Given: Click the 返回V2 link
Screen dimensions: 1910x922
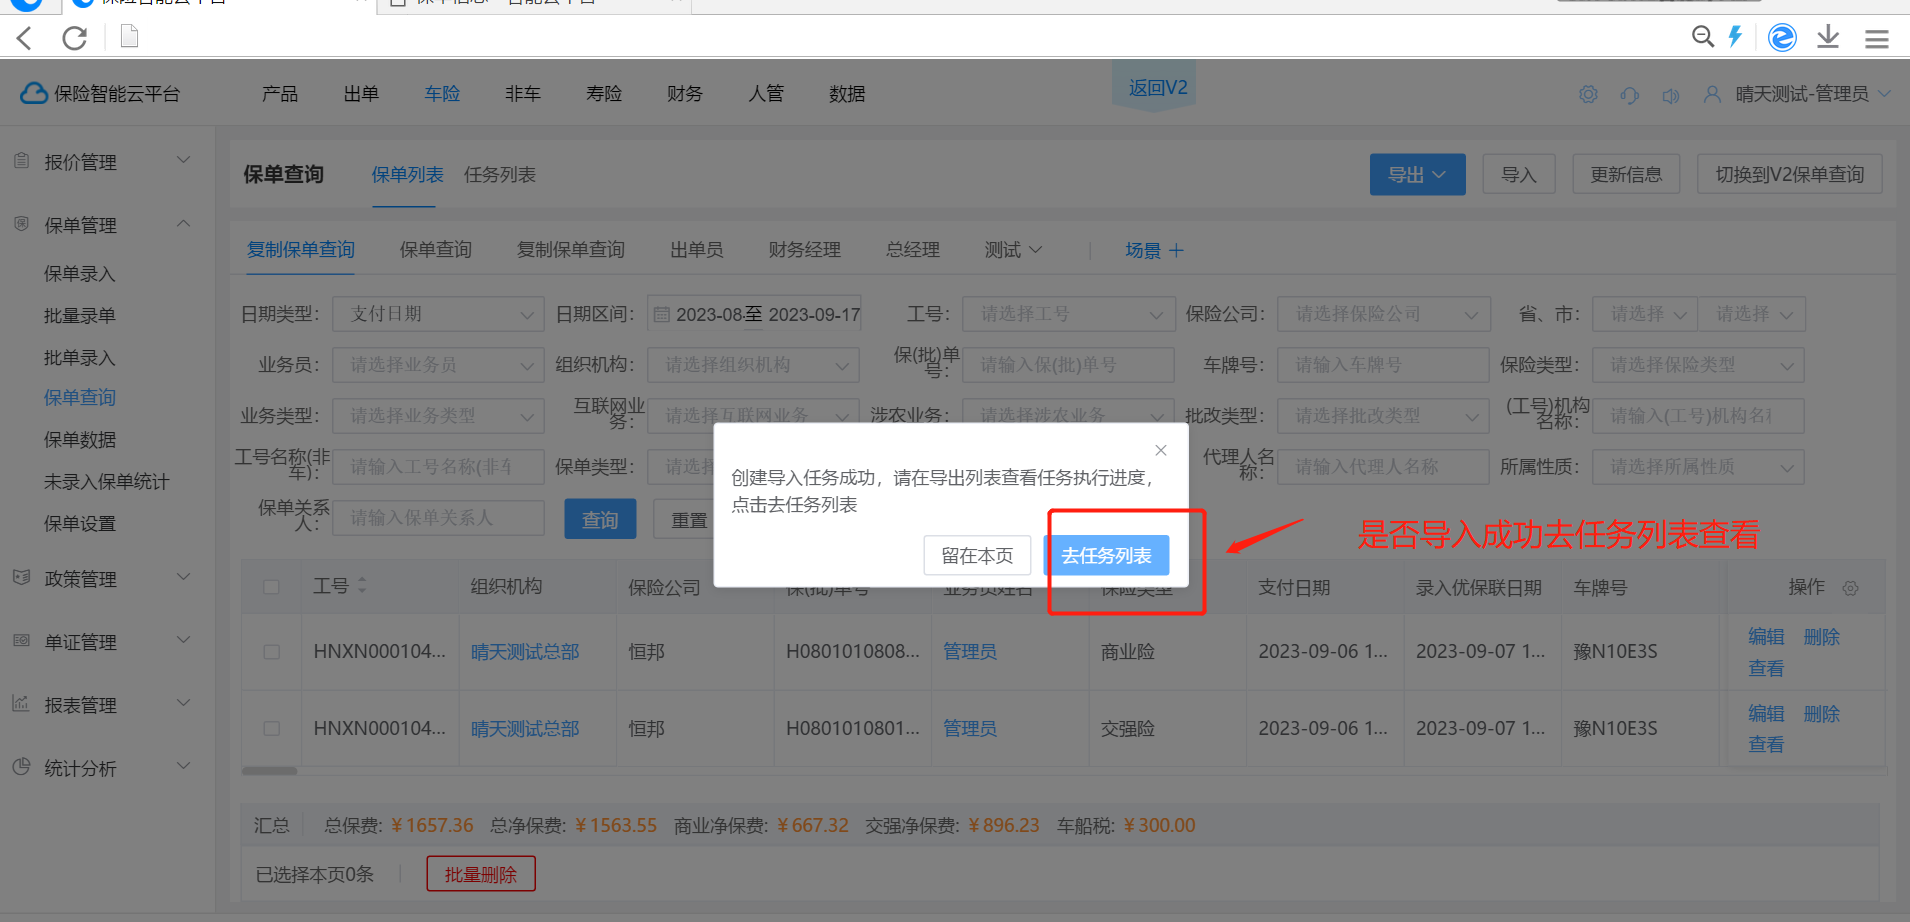Looking at the screenshot, I should tap(1158, 88).
